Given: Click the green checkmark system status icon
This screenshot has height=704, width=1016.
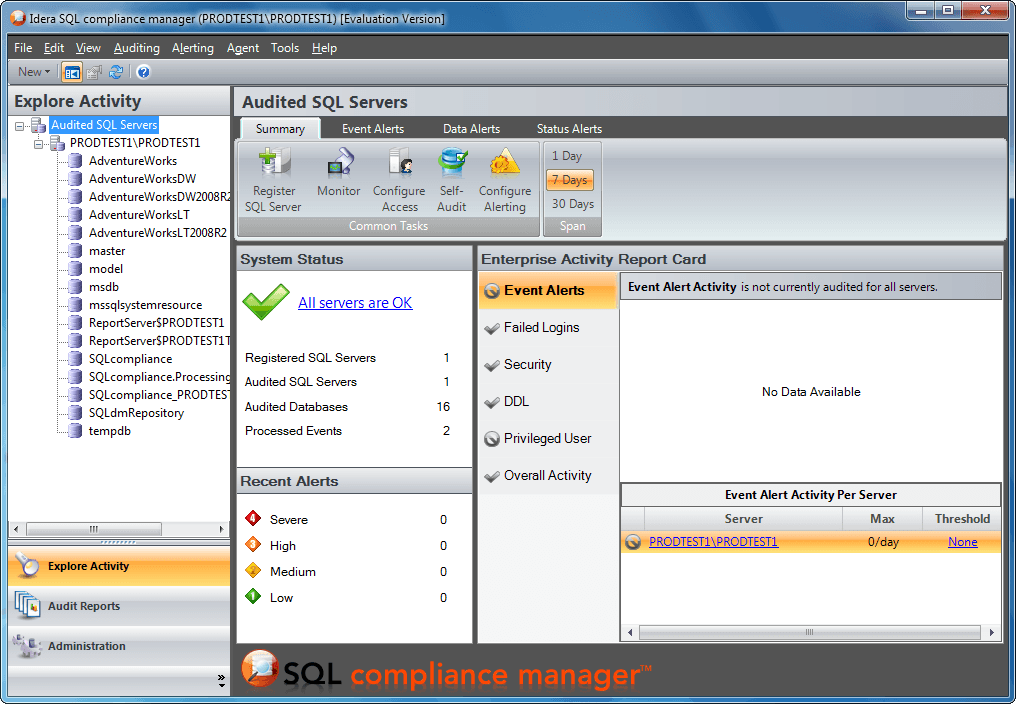Looking at the screenshot, I should (x=266, y=301).
